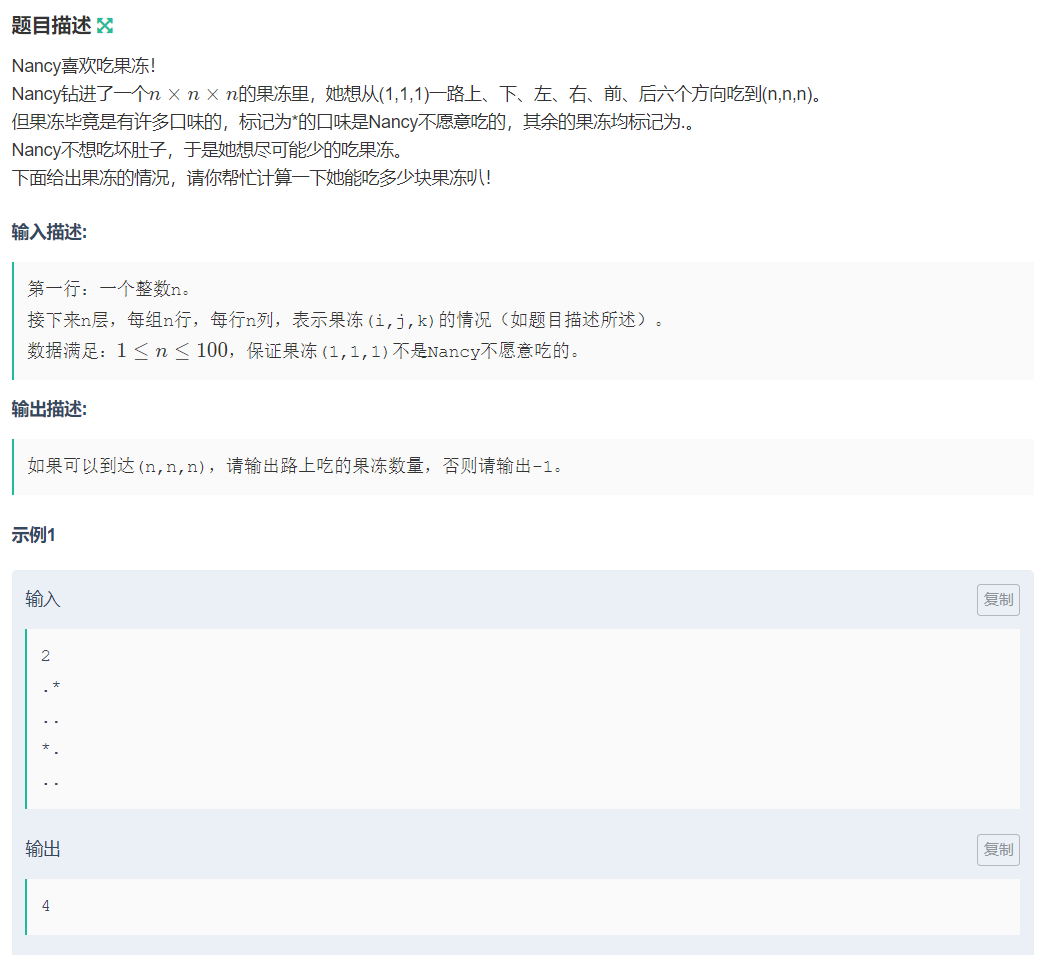Image resolution: width=1040 pixels, height=955 pixels.
Task: Click the sample input row '.*'
Action: click(x=51, y=688)
